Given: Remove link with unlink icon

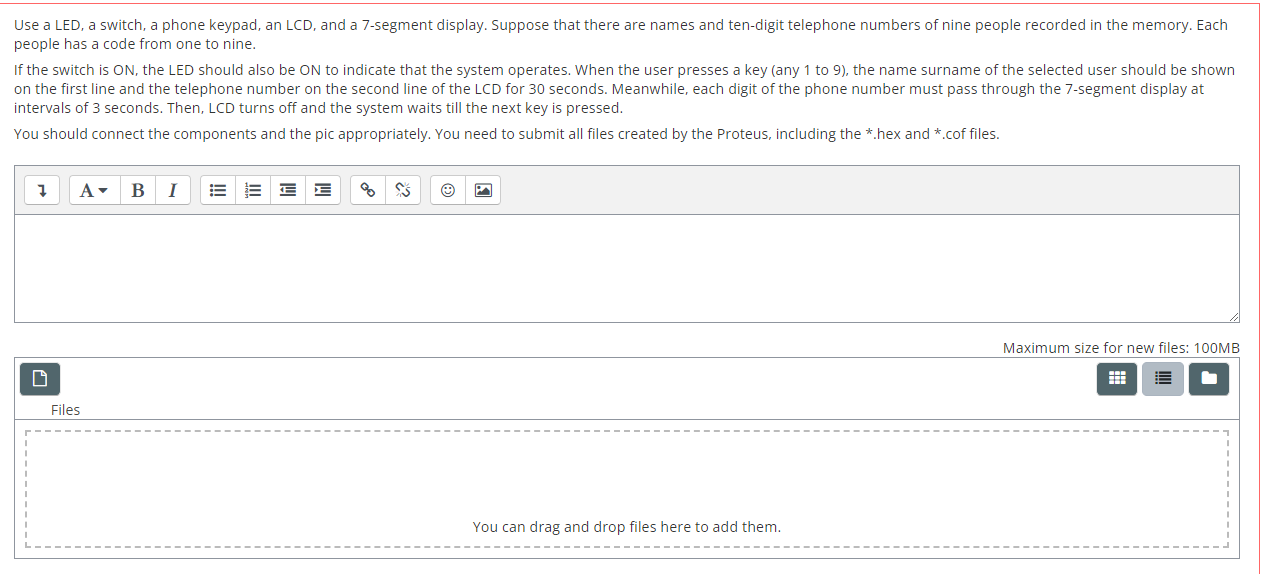Looking at the screenshot, I should 403,190.
